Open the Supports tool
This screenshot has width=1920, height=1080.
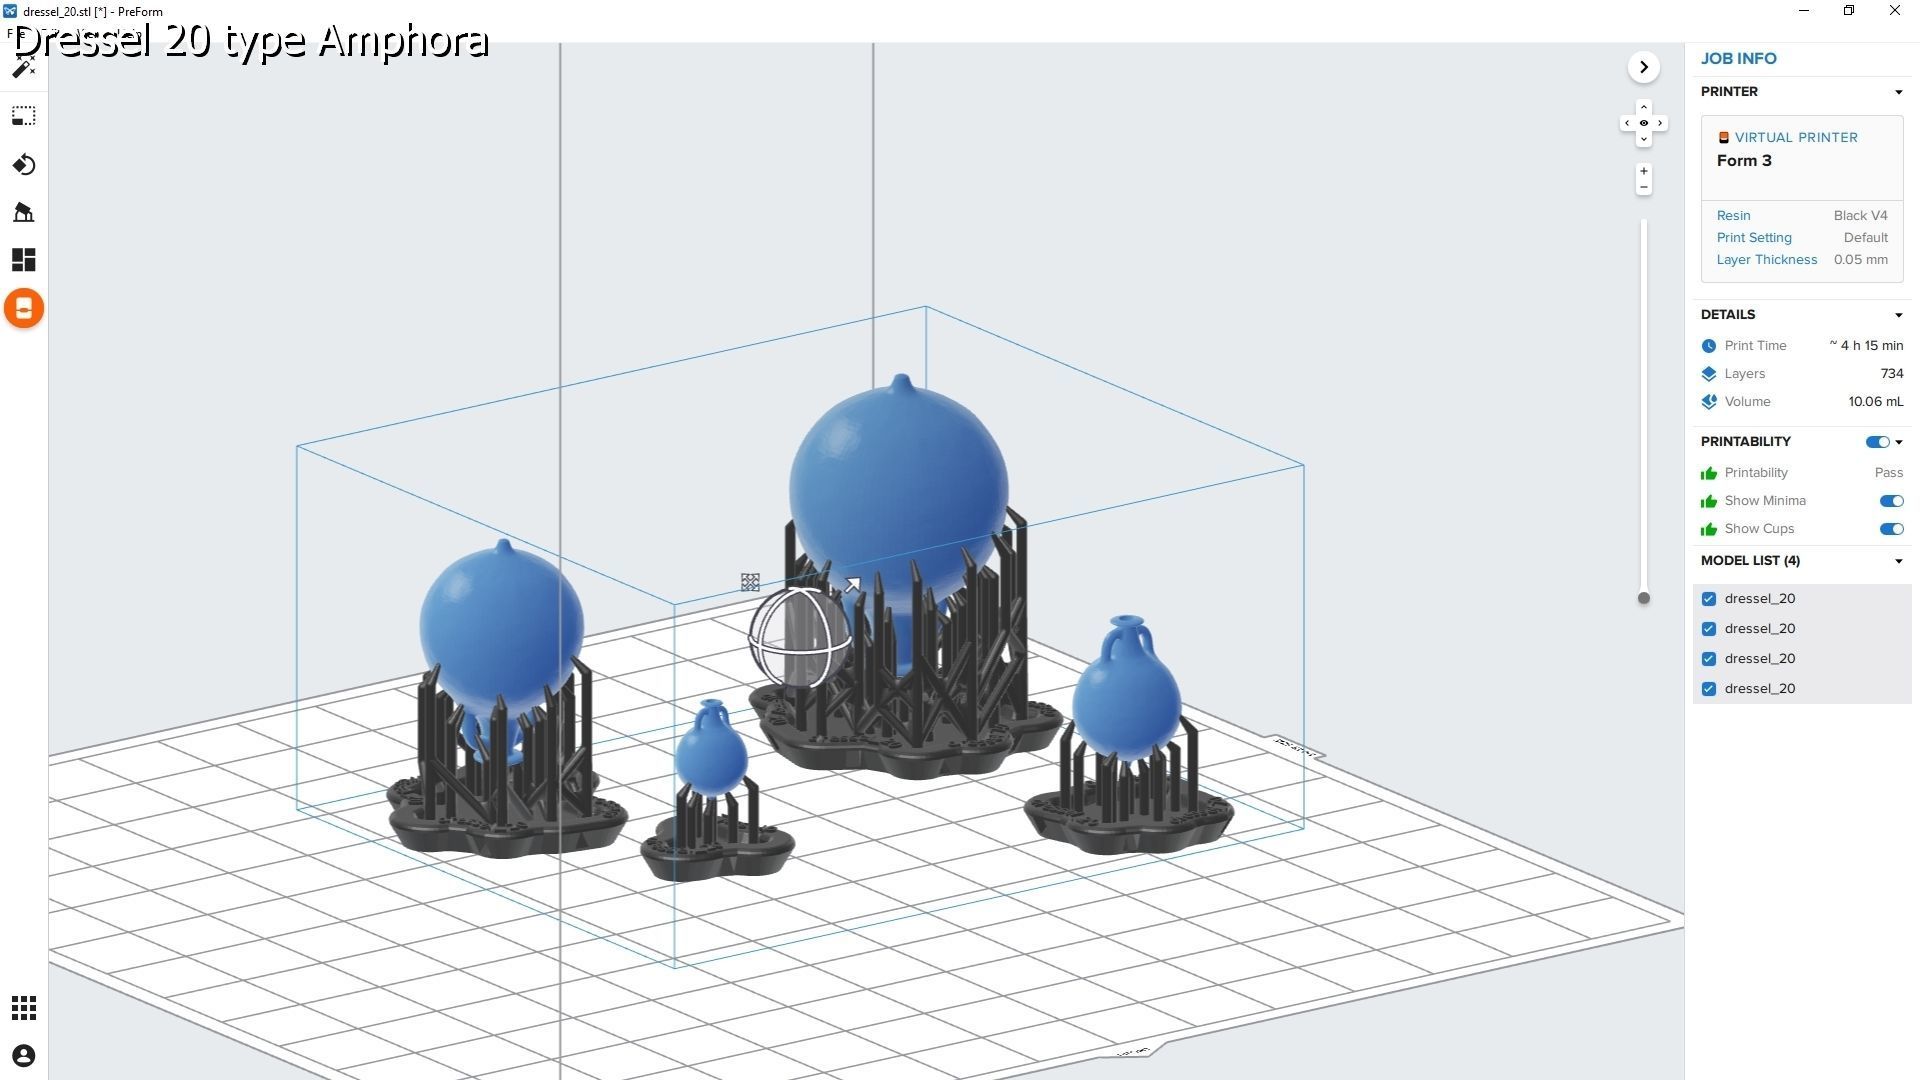pyautogui.click(x=24, y=212)
